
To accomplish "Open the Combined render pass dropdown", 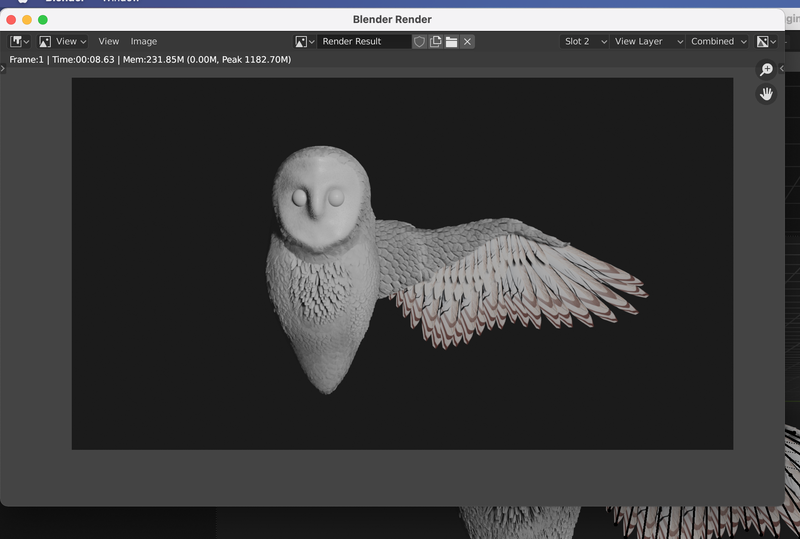I will (x=717, y=41).
